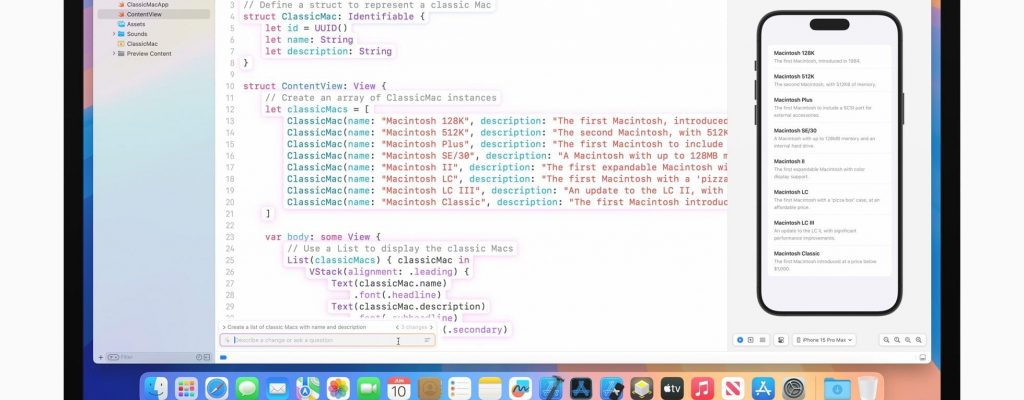This screenshot has height=400, width=1024.
Task: Open the Assets catalog in navigator
Action: point(135,24)
